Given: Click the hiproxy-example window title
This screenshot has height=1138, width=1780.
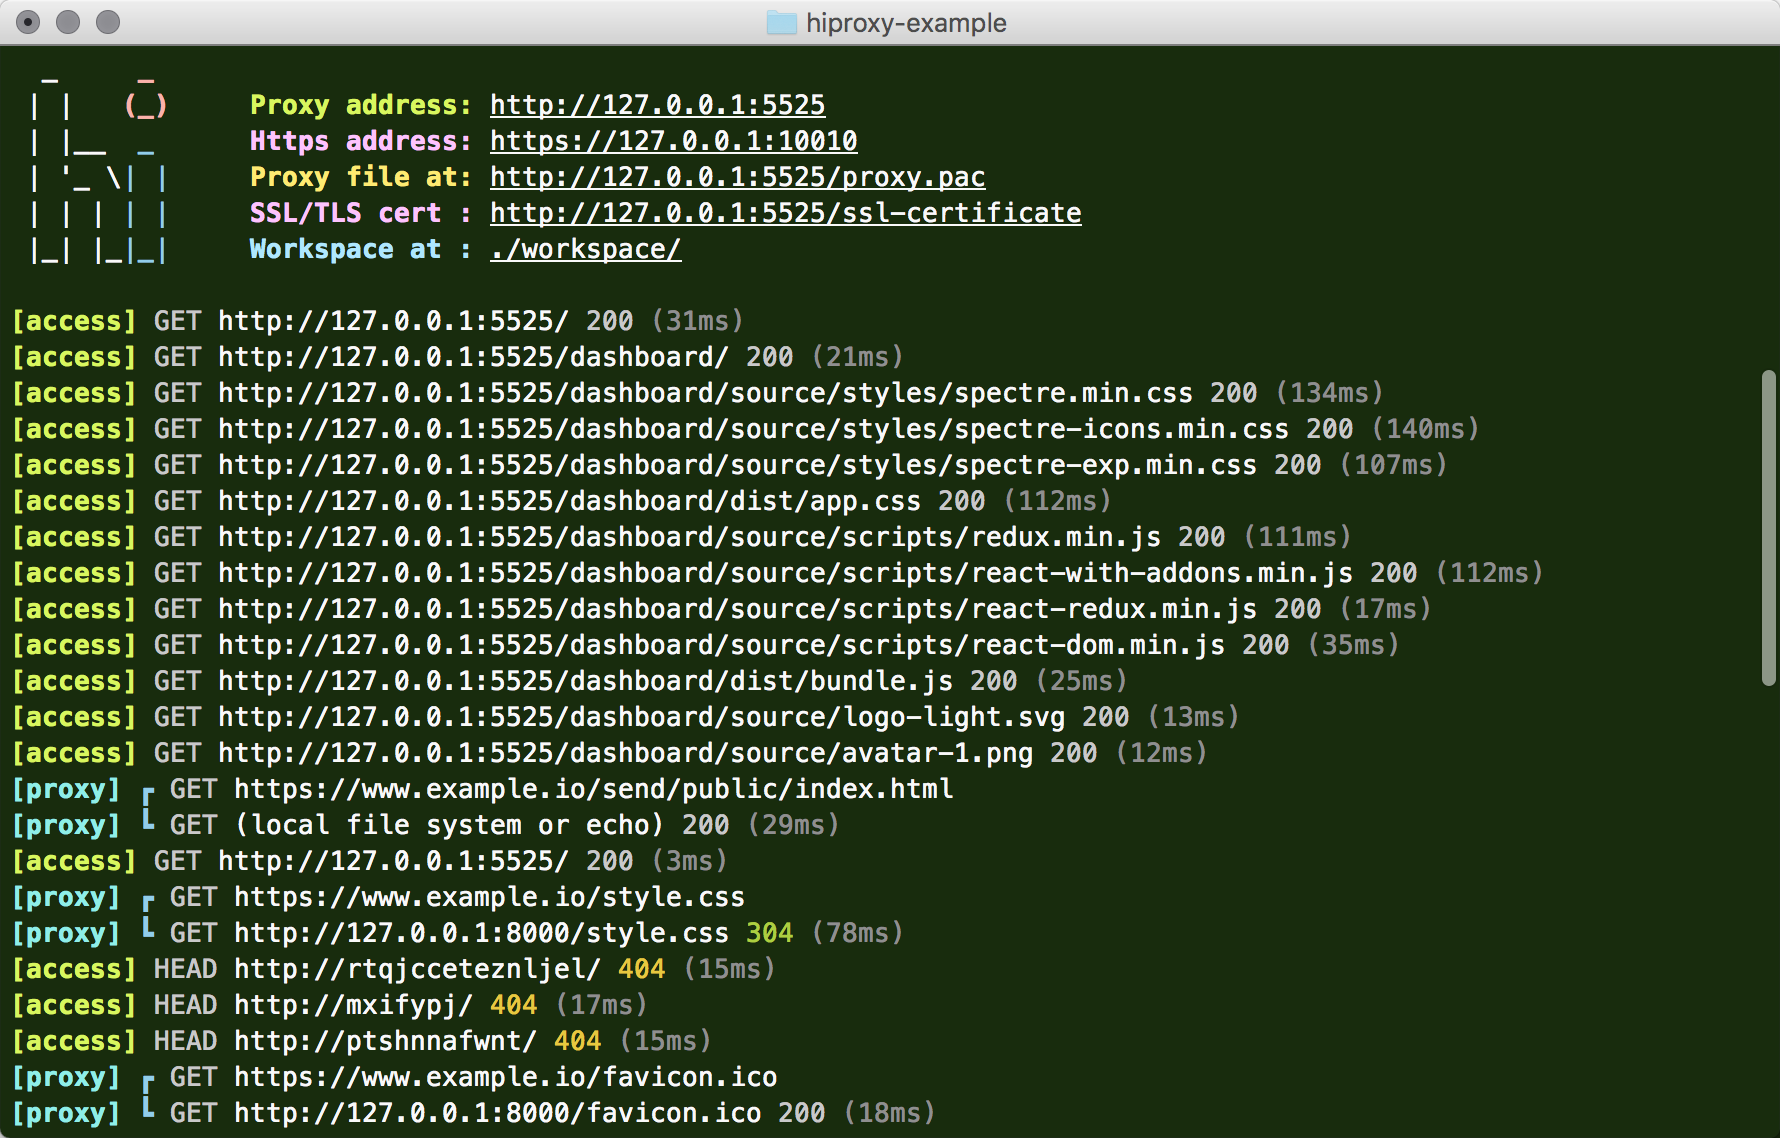Looking at the screenshot, I should (906, 22).
